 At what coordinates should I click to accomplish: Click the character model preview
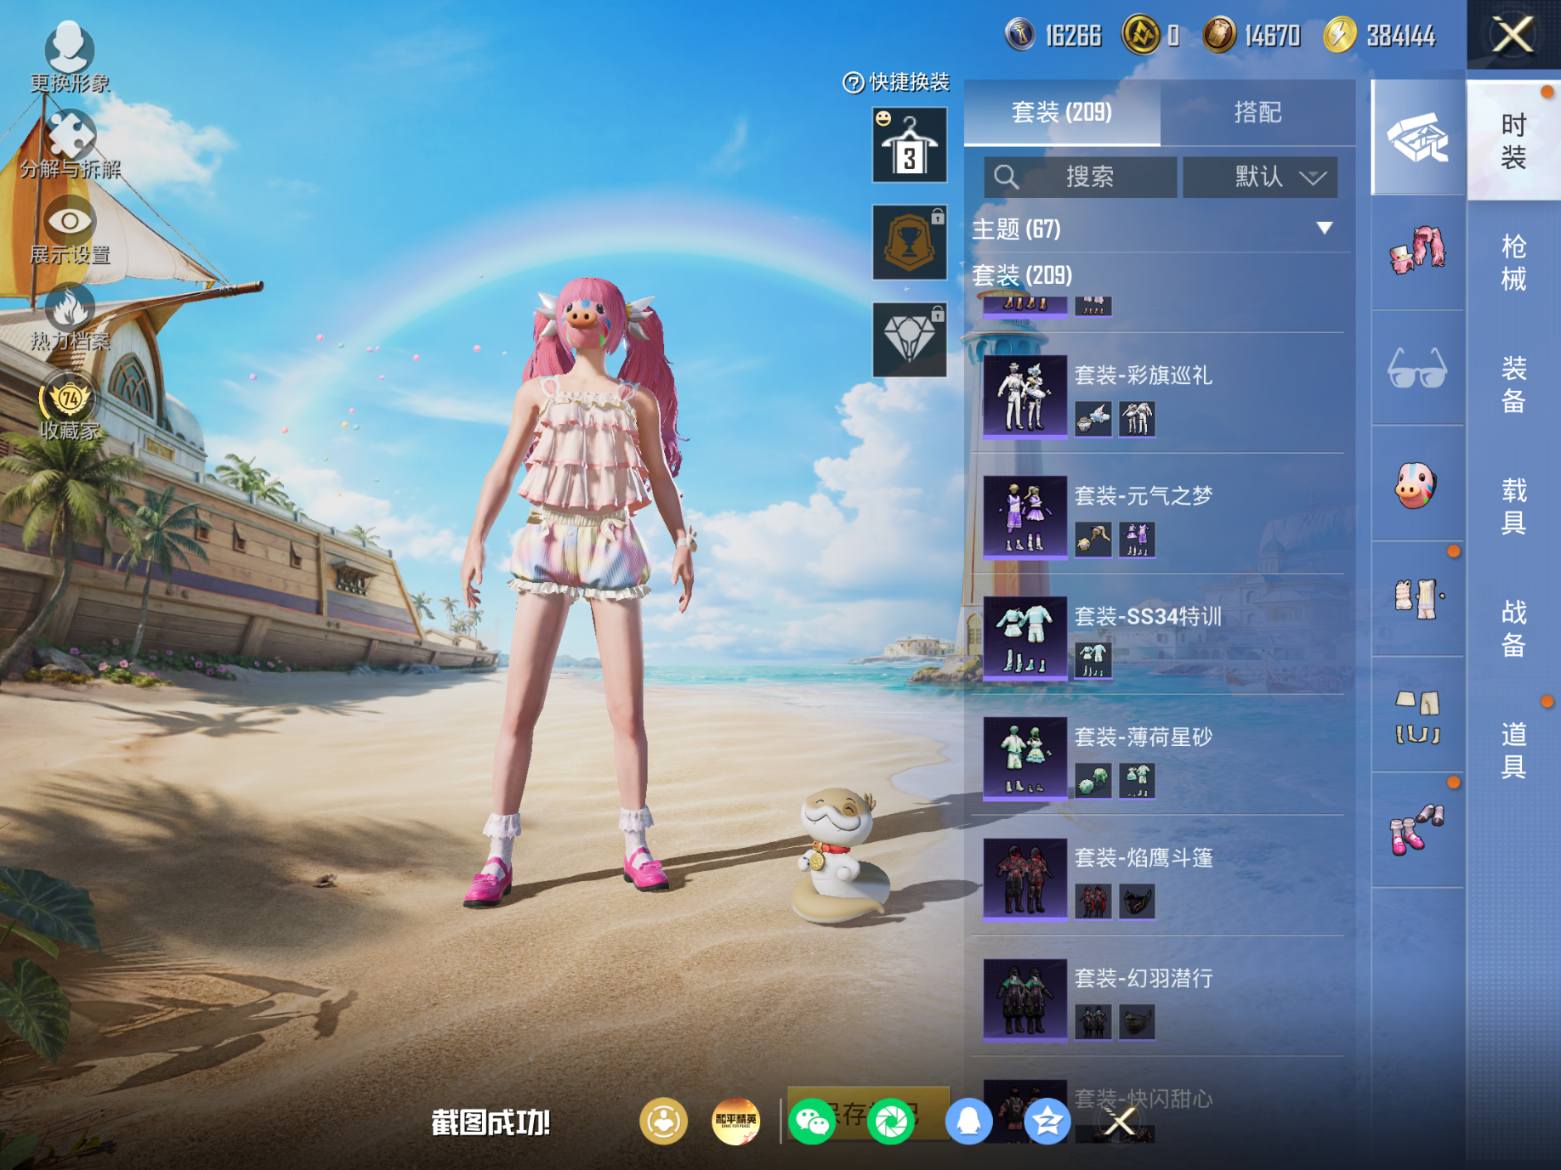pos(580,590)
